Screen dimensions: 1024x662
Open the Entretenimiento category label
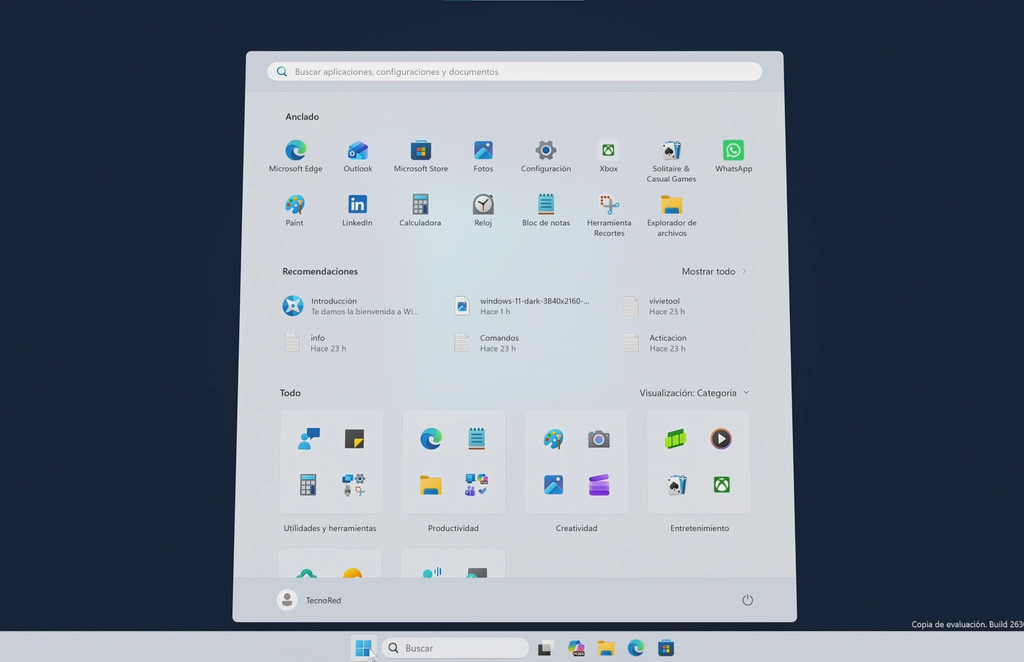[699, 528]
